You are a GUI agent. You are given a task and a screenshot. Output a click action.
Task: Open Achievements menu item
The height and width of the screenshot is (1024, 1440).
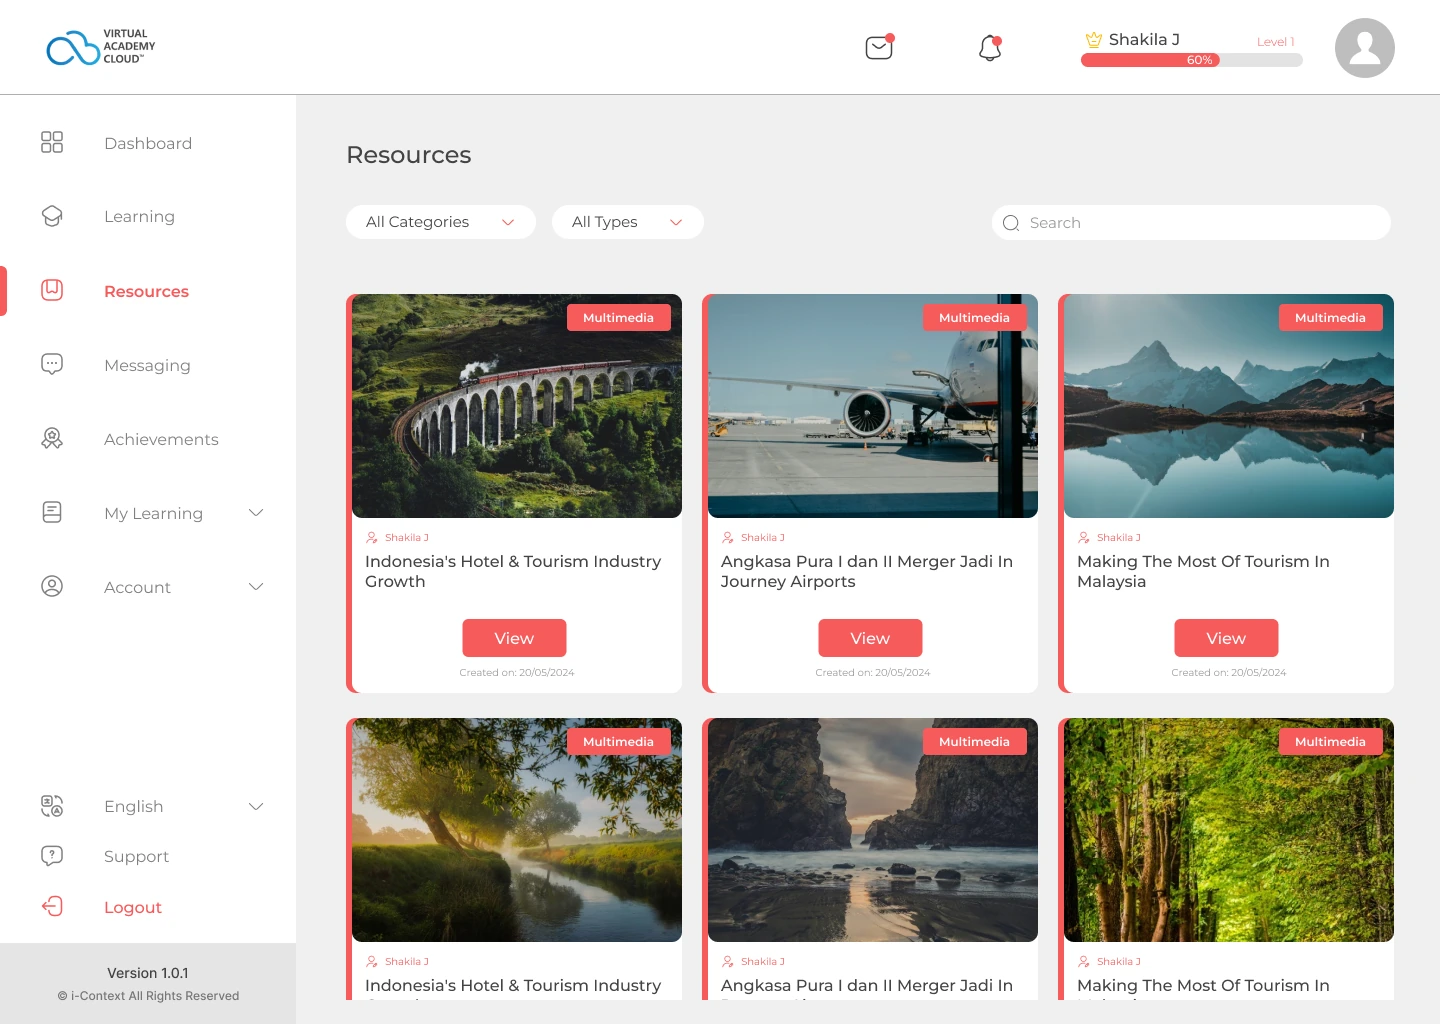pyautogui.click(x=161, y=439)
